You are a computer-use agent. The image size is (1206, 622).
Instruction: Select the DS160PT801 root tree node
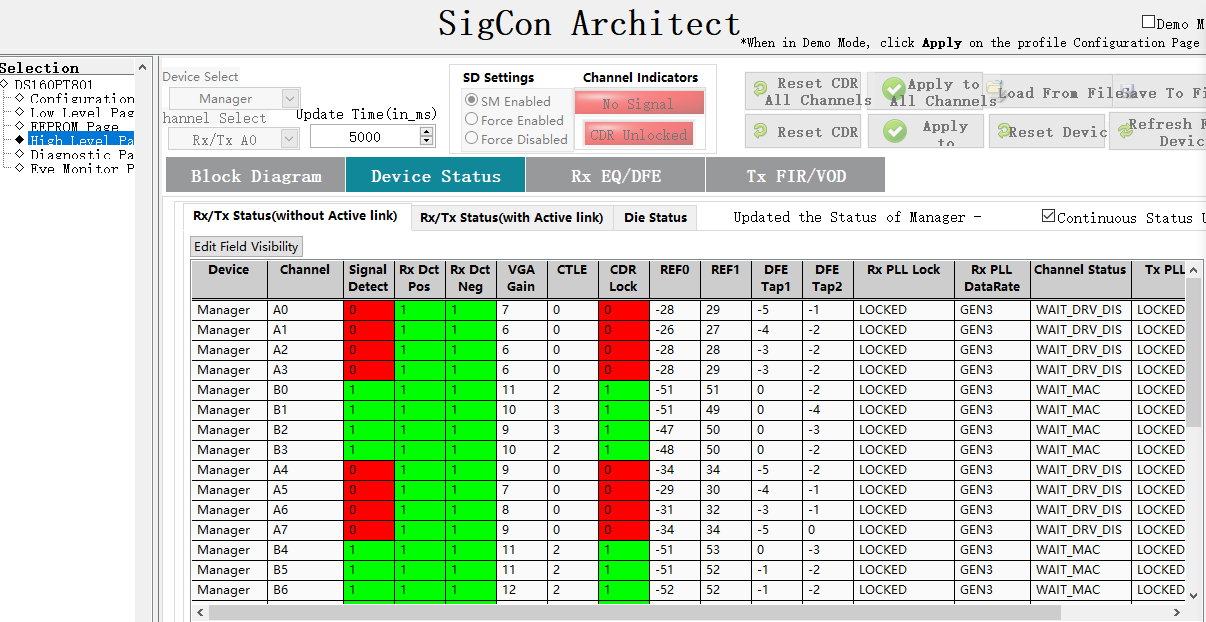[x=53, y=85]
